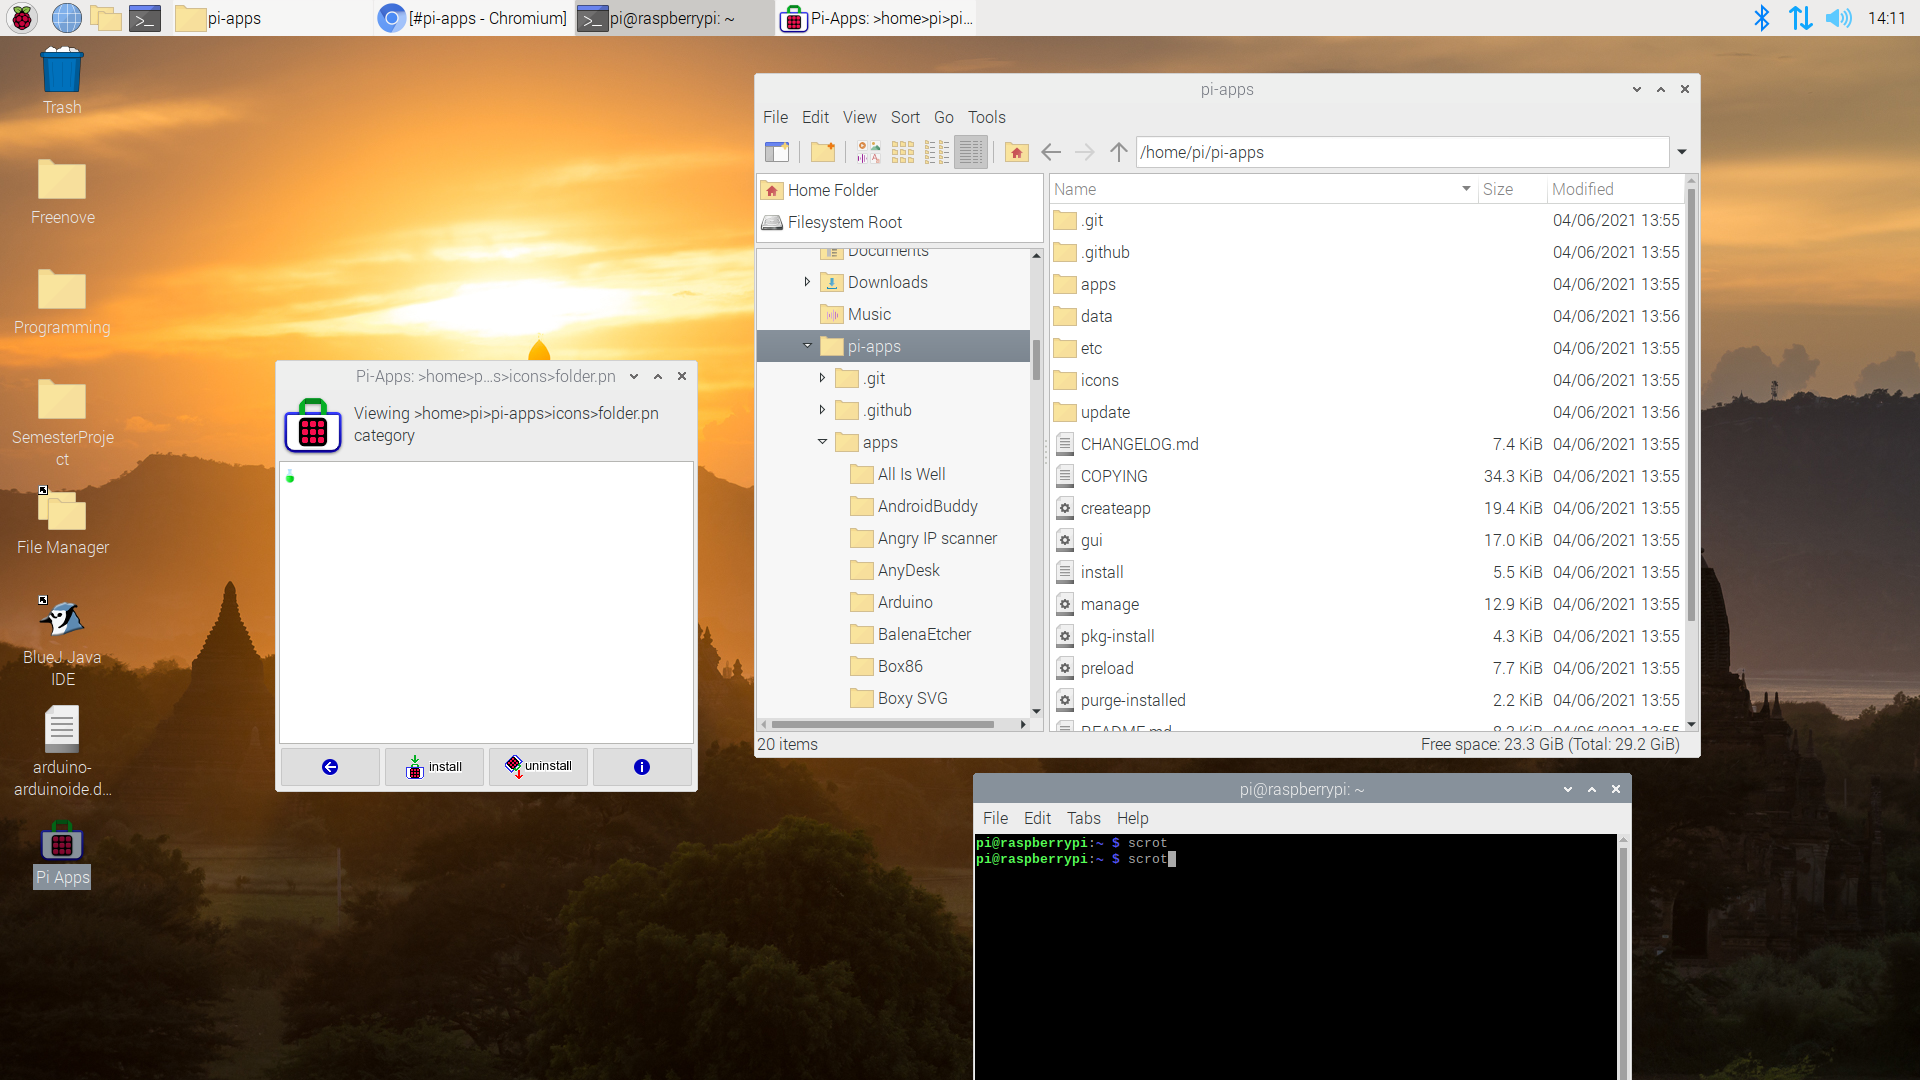Click the /home/pi/pi-apps path field
This screenshot has width=1920, height=1080.
[1402, 152]
